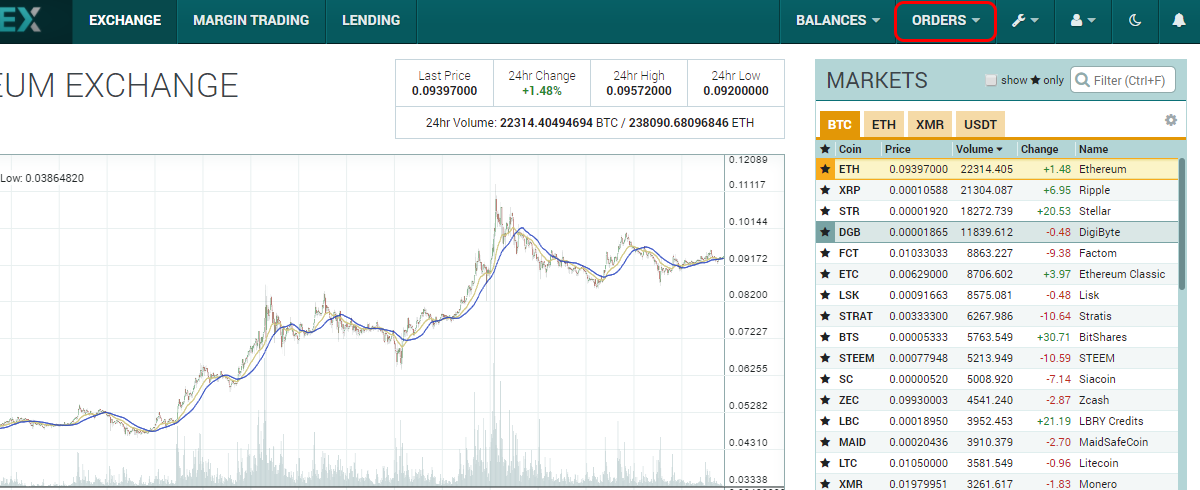This screenshot has height=490, width=1200.
Task: Expand the ORDERS dropdown
Action: 945,20
